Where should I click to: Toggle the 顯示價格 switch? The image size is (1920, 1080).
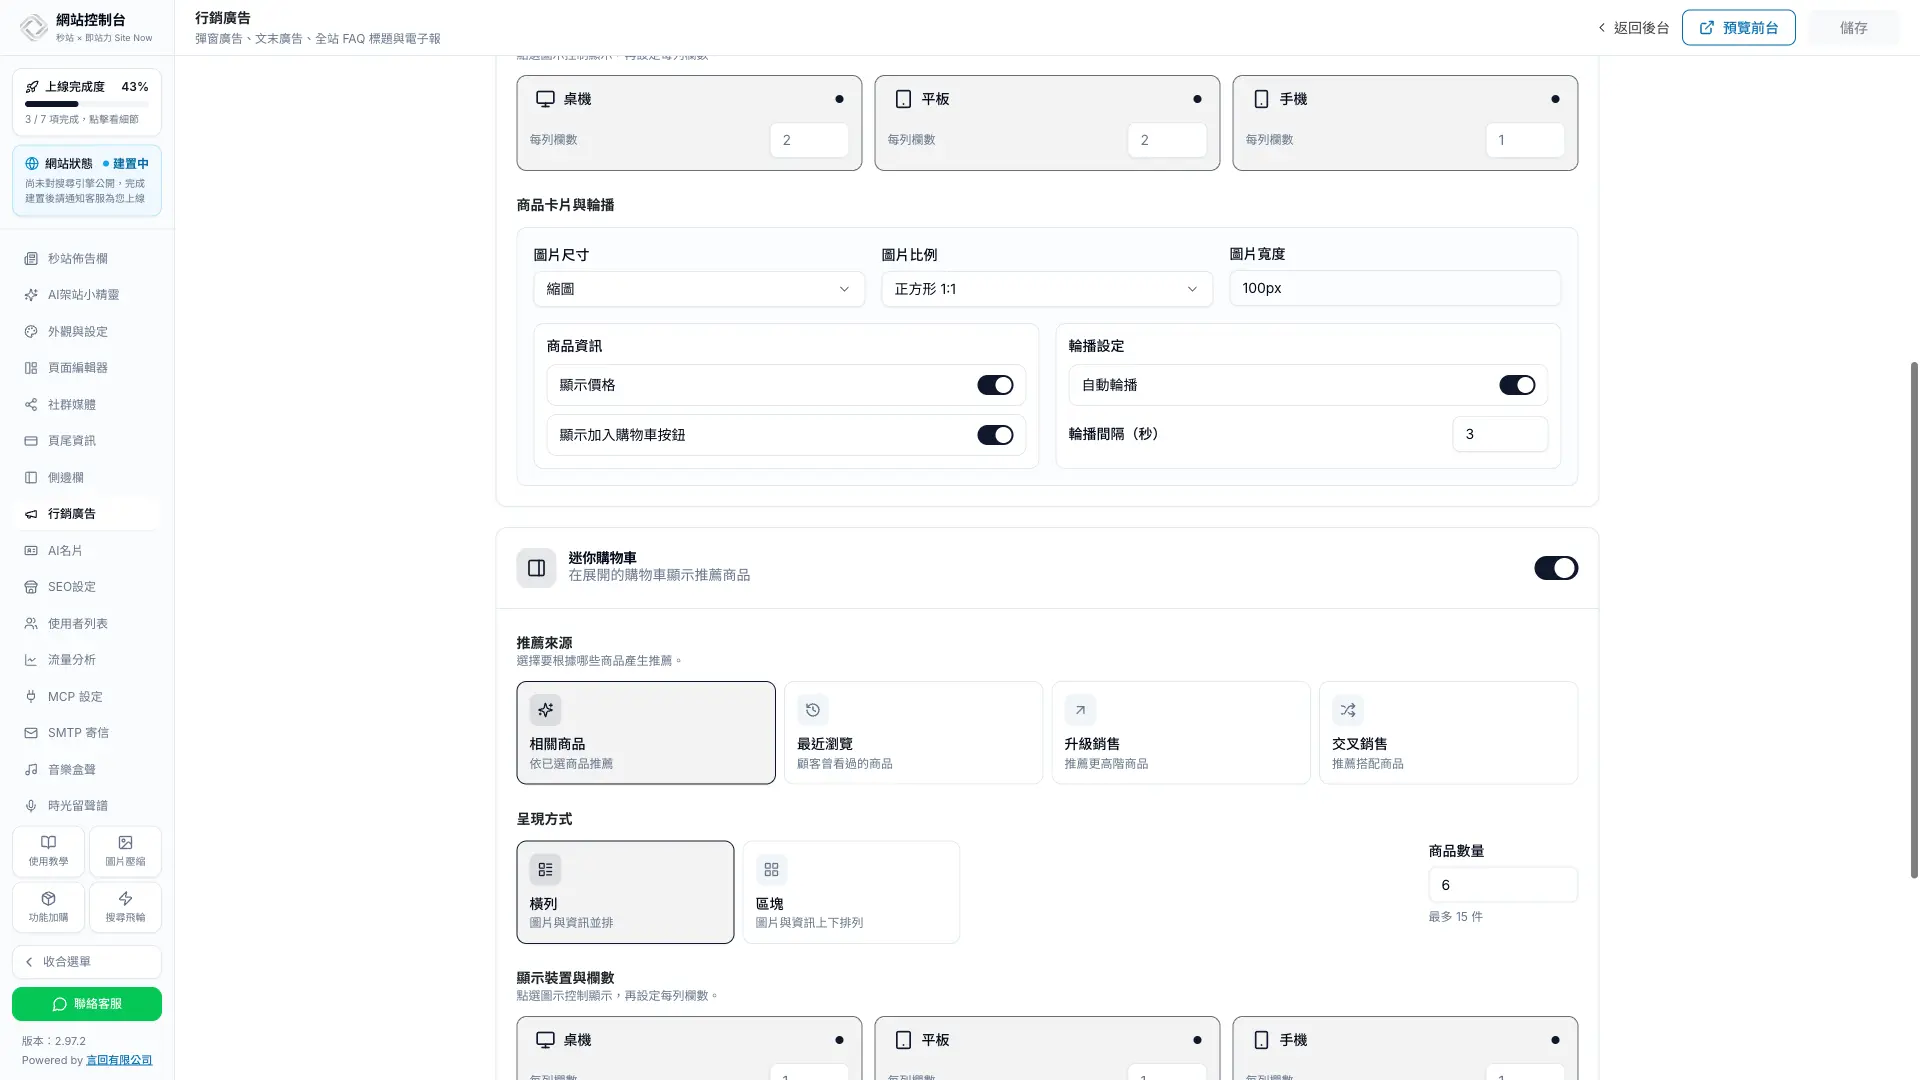(x=995, y=385)
